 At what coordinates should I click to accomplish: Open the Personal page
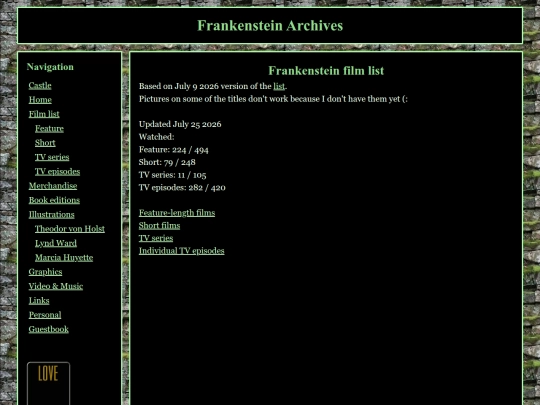coord(45,315)
